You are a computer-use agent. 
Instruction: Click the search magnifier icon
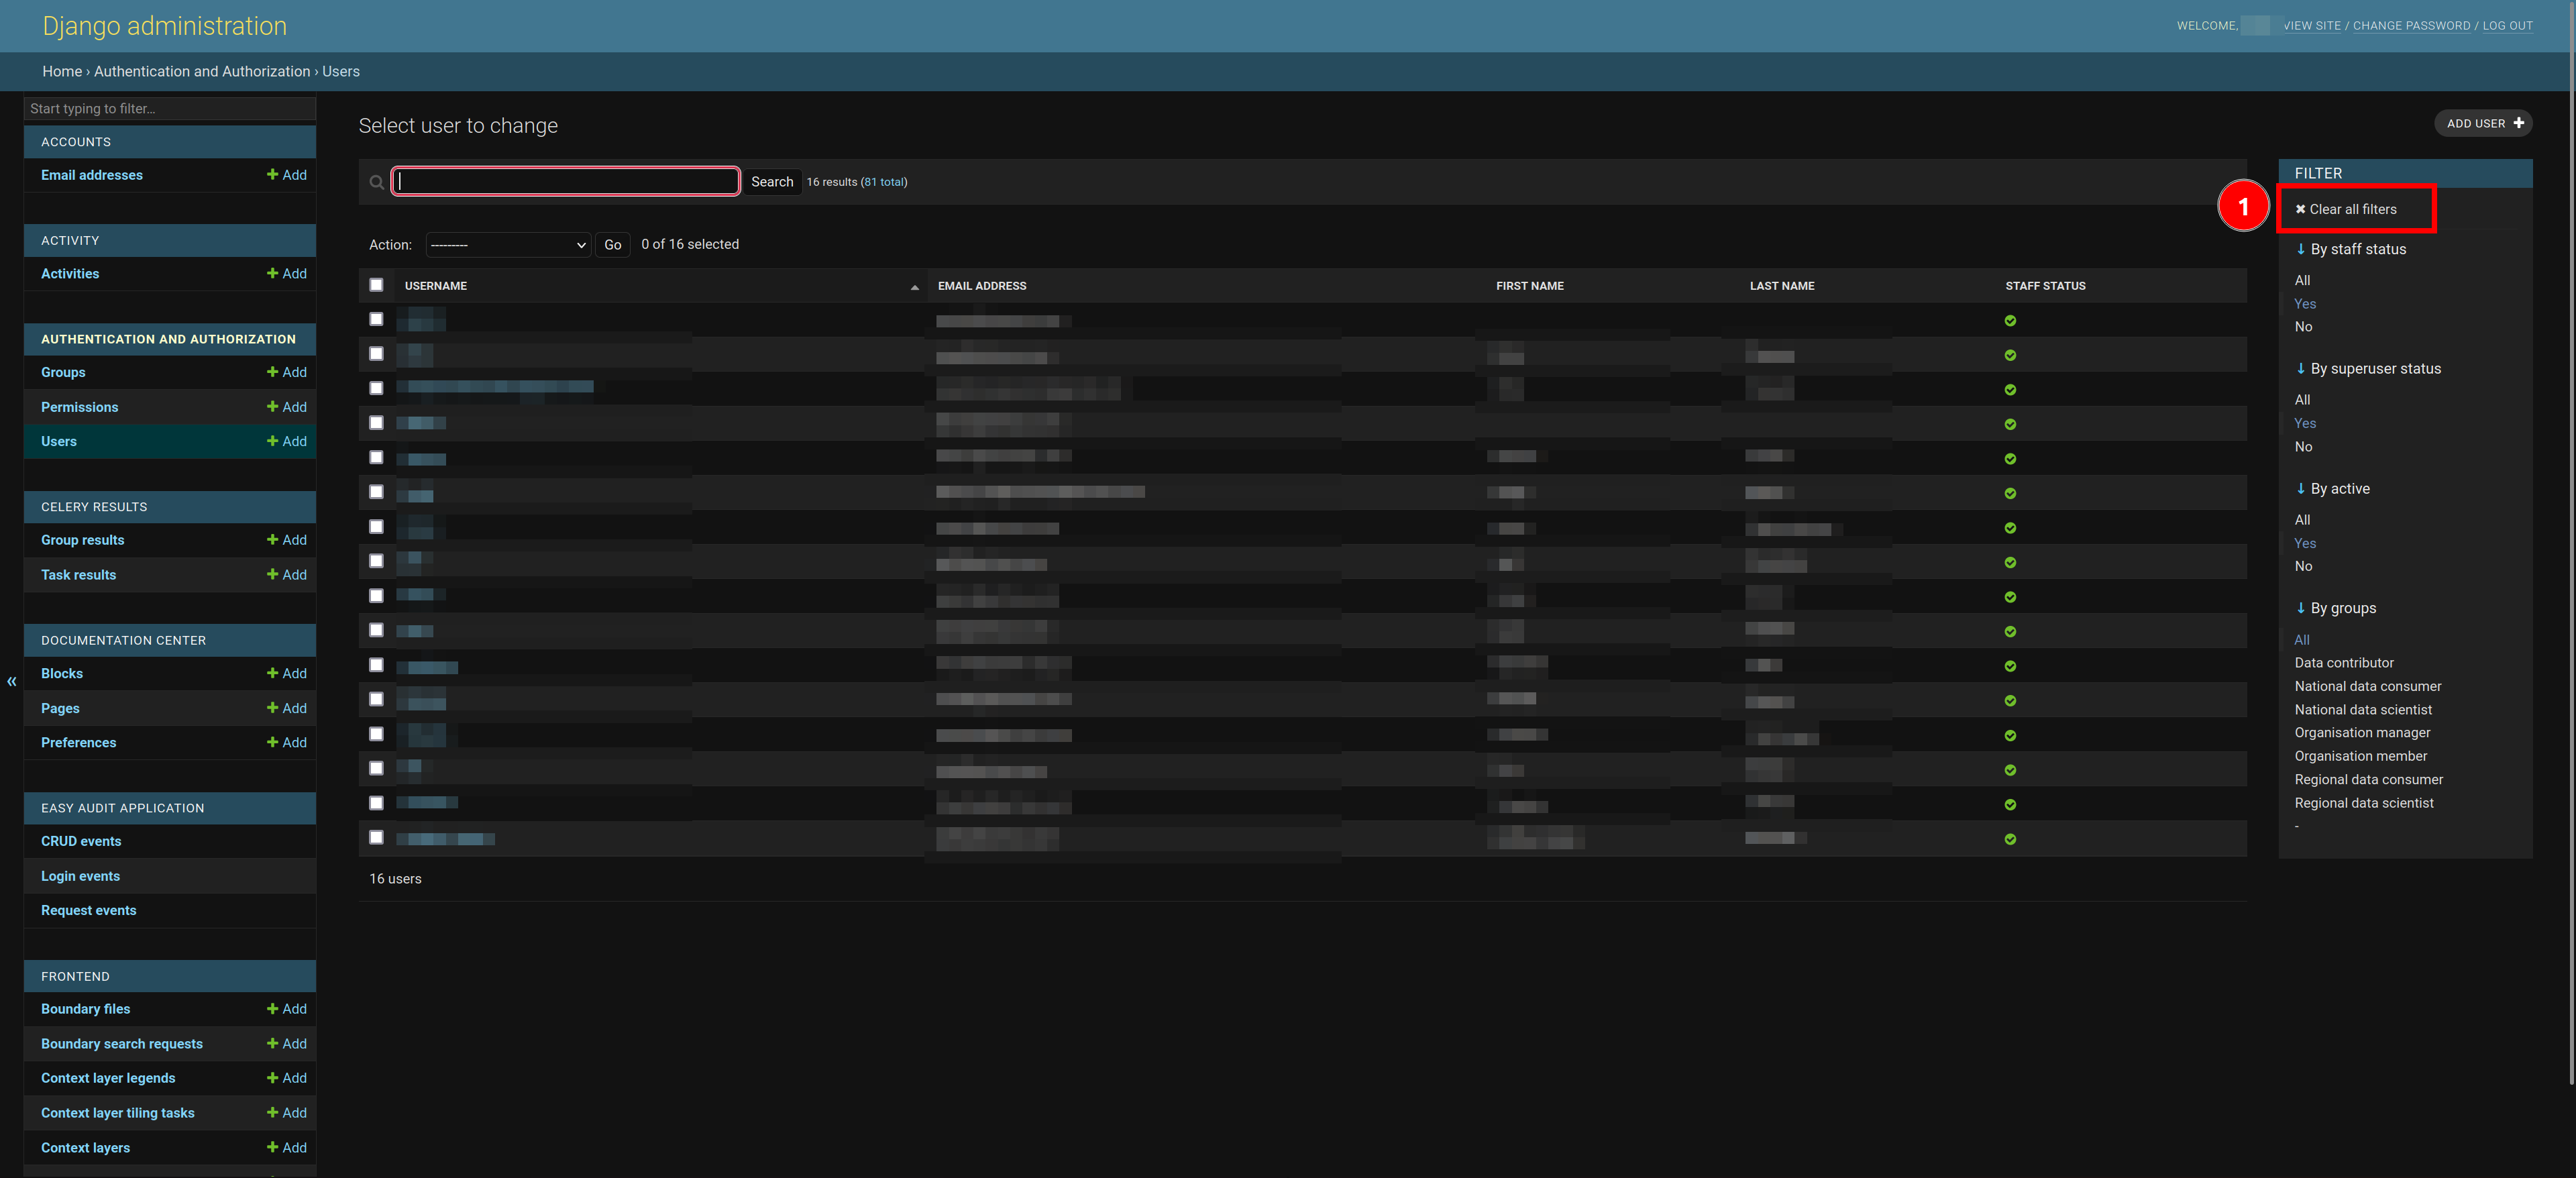click(376, 182)
